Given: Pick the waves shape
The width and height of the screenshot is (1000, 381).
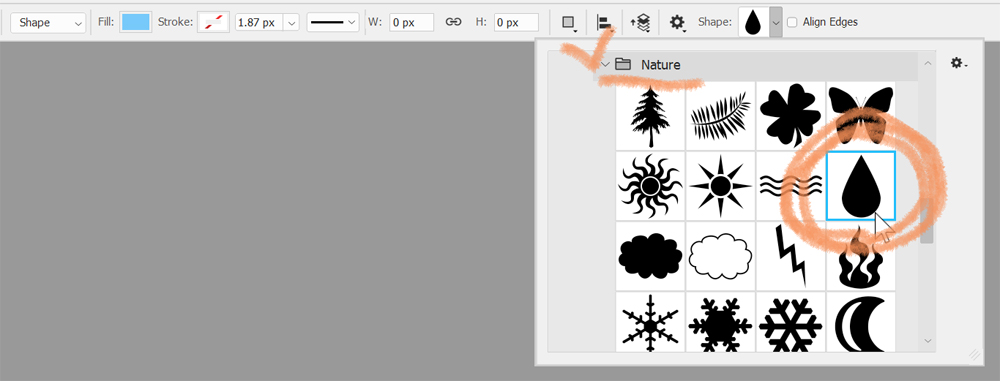Looking at the screenshot, I should click(790, 186).
